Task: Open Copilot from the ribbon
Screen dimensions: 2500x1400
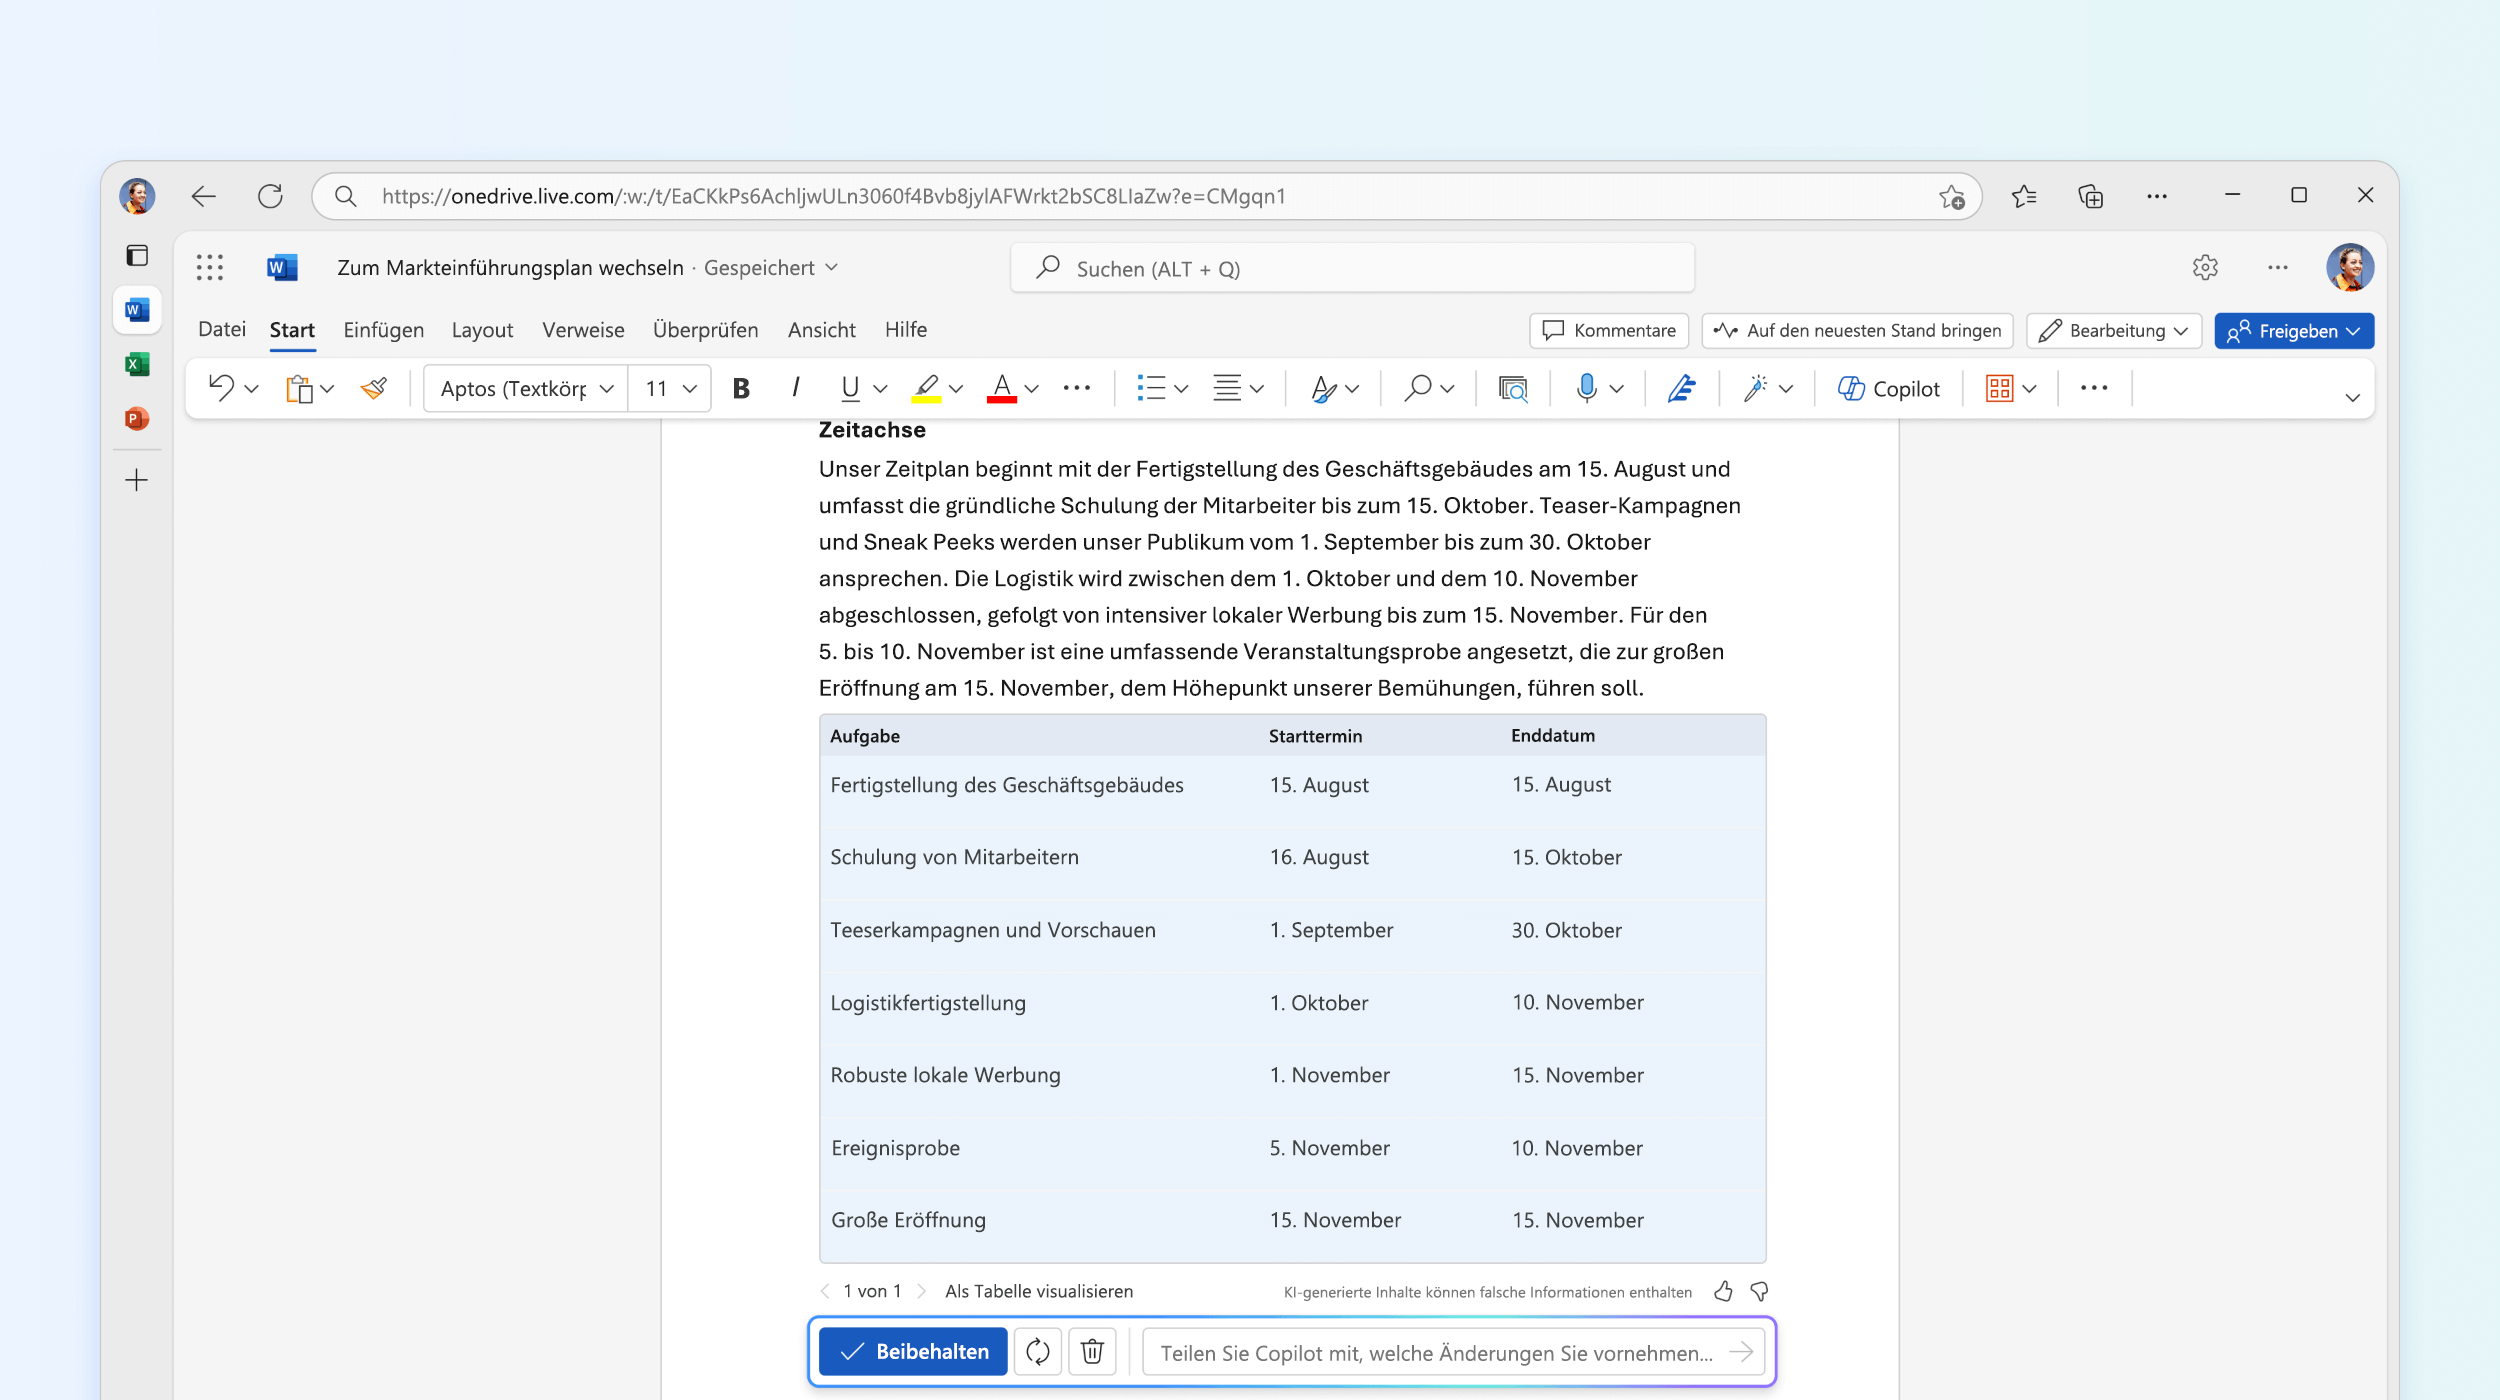Action: (1889, 388)
